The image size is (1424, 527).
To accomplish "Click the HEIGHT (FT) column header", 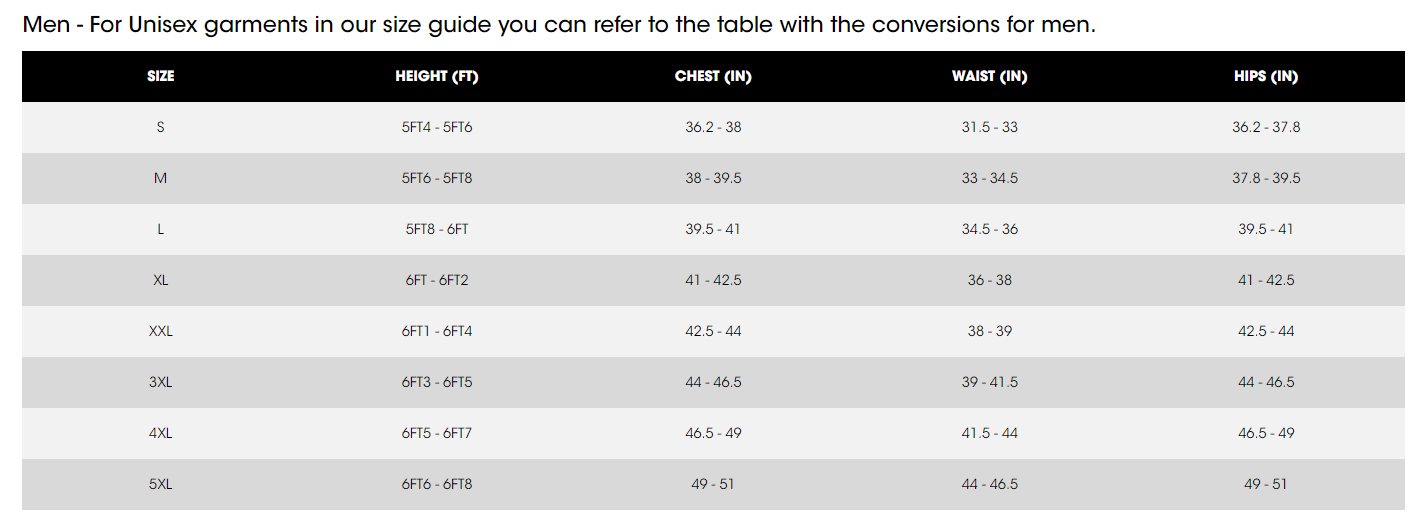I will 437,77.
